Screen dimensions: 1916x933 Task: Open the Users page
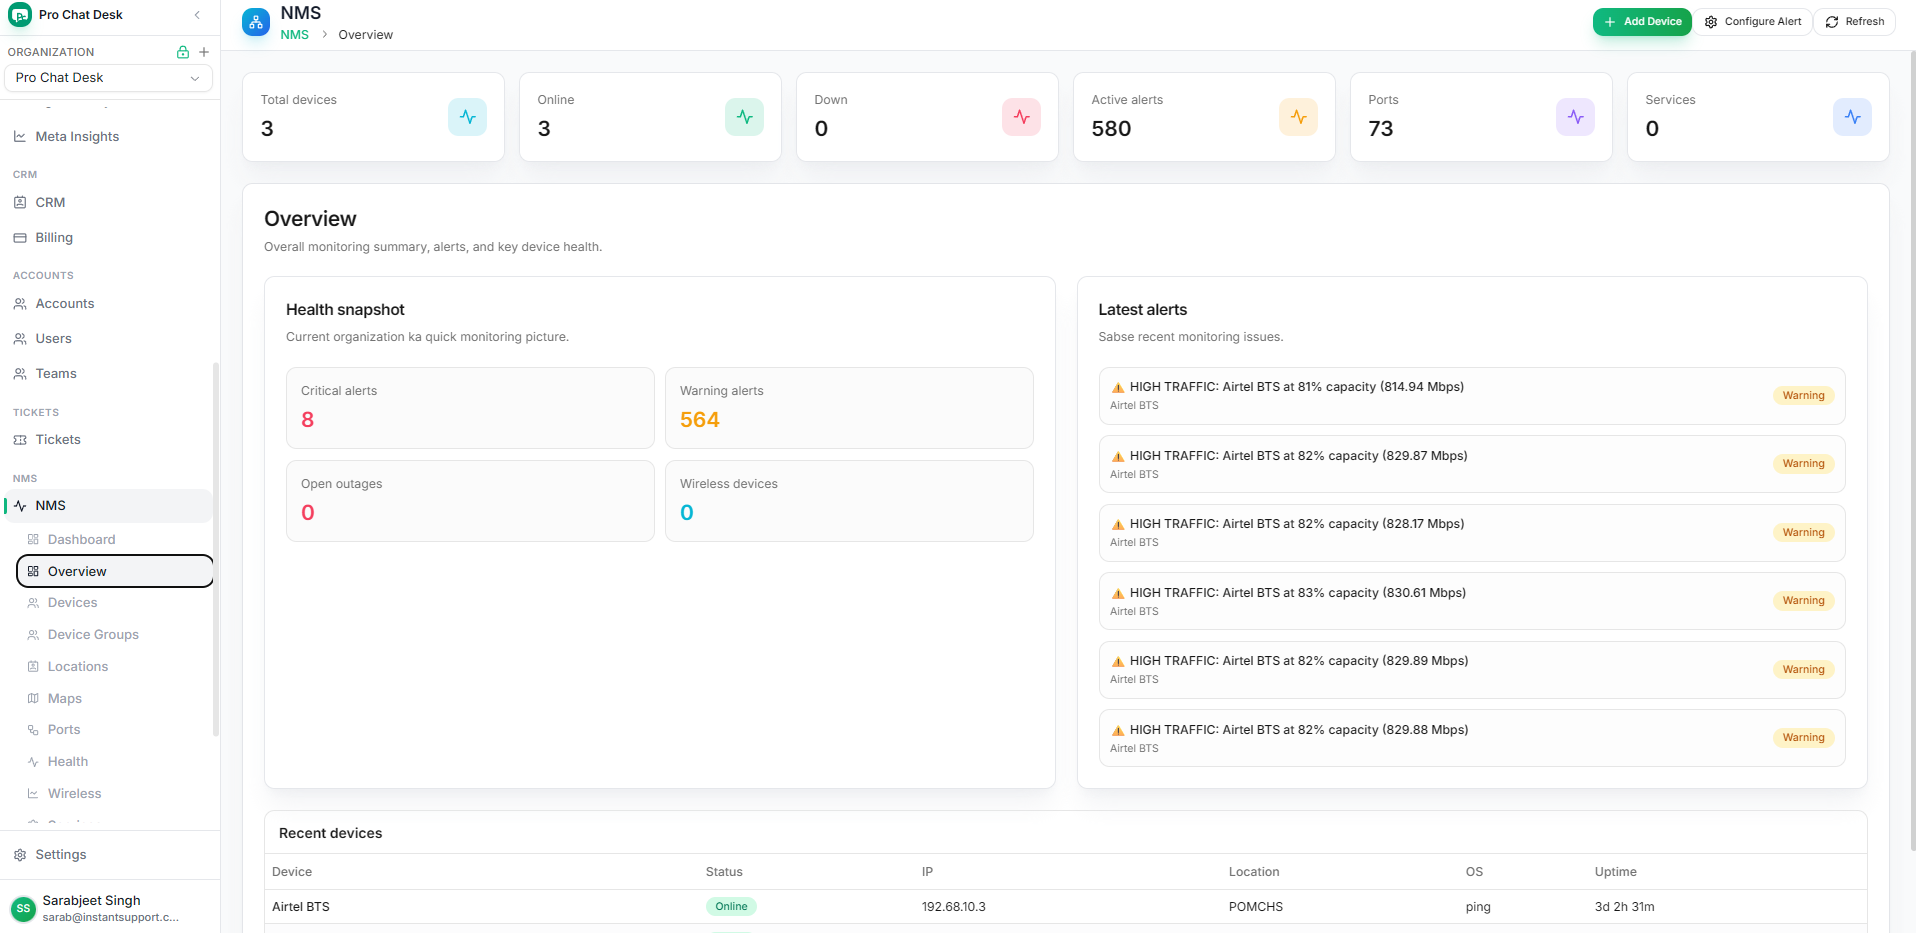pos(54,339)
